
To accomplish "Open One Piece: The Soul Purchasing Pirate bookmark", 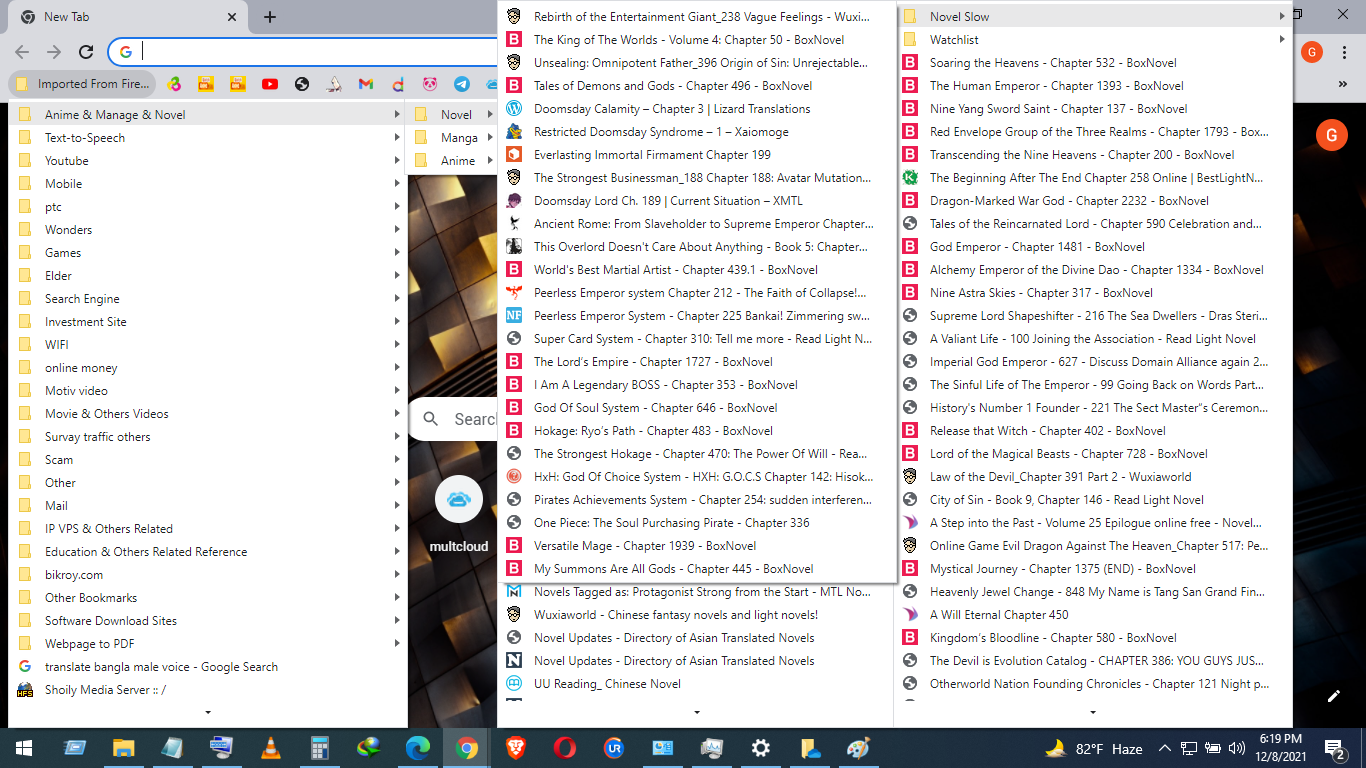I will click(x=697, y=523).
